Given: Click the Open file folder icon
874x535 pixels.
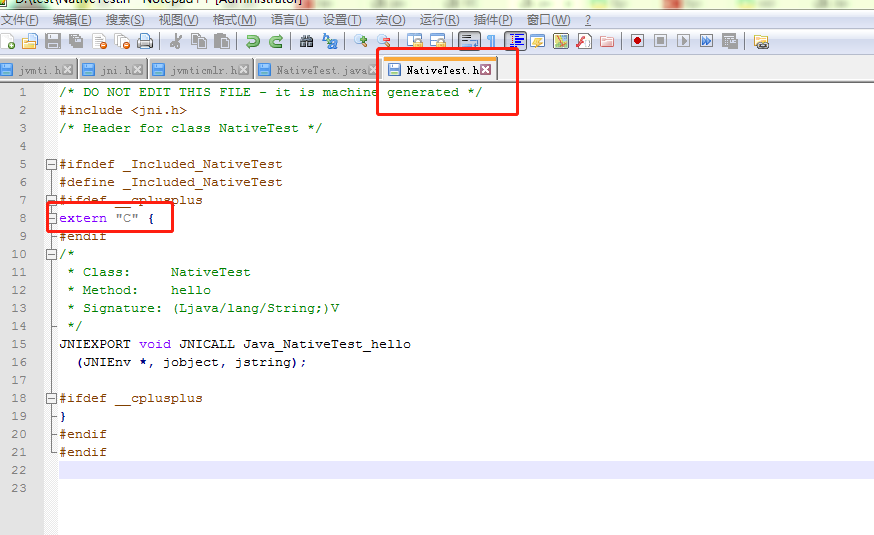Looking at the screenshot, I should point(30,41).
